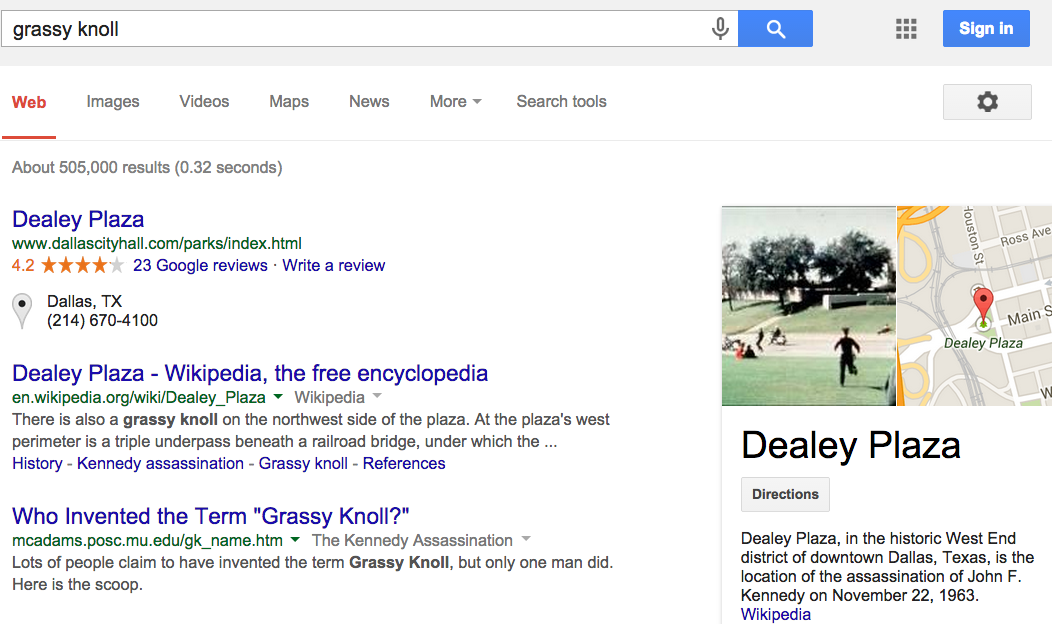The height and width of the screenshot is (624, 1052).
Task: Click the Directions button
Action: click(785, 495)
